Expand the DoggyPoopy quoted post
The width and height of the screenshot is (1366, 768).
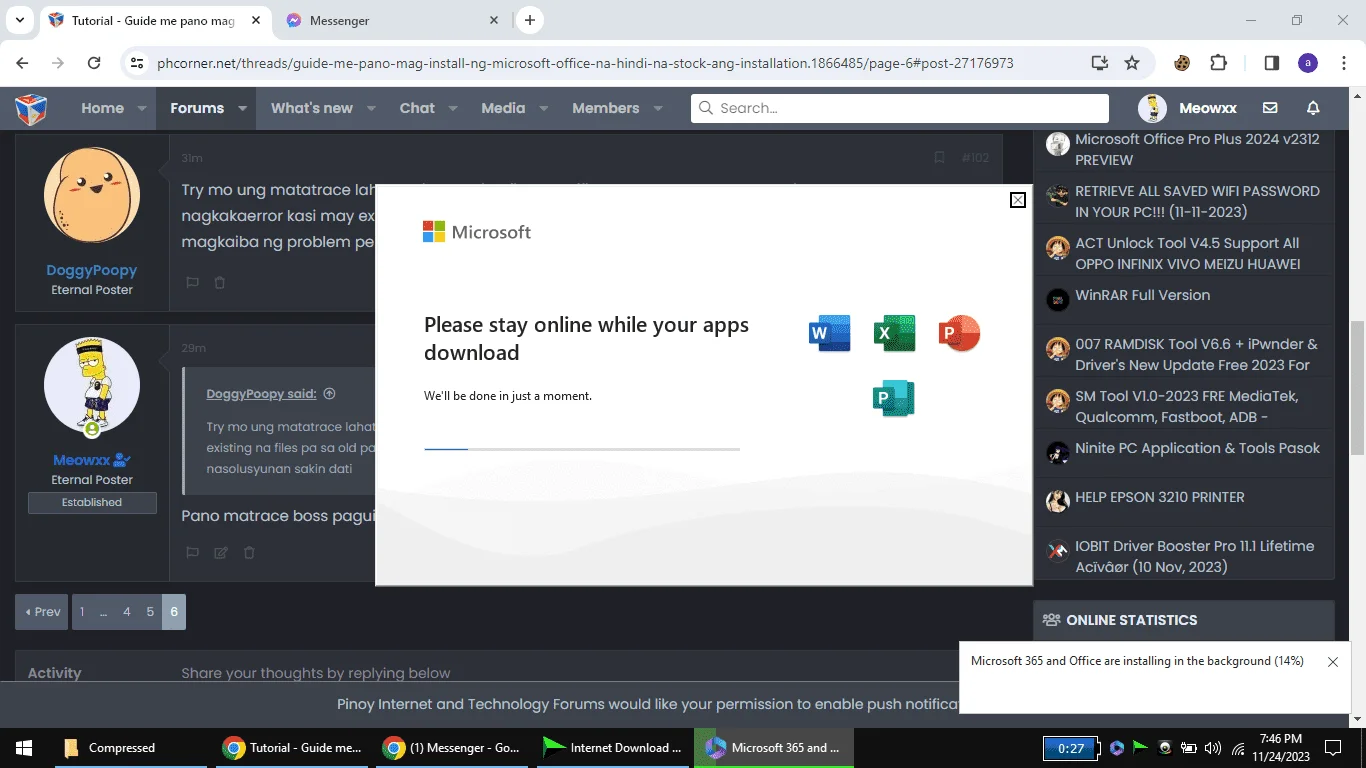coord(329,394)
